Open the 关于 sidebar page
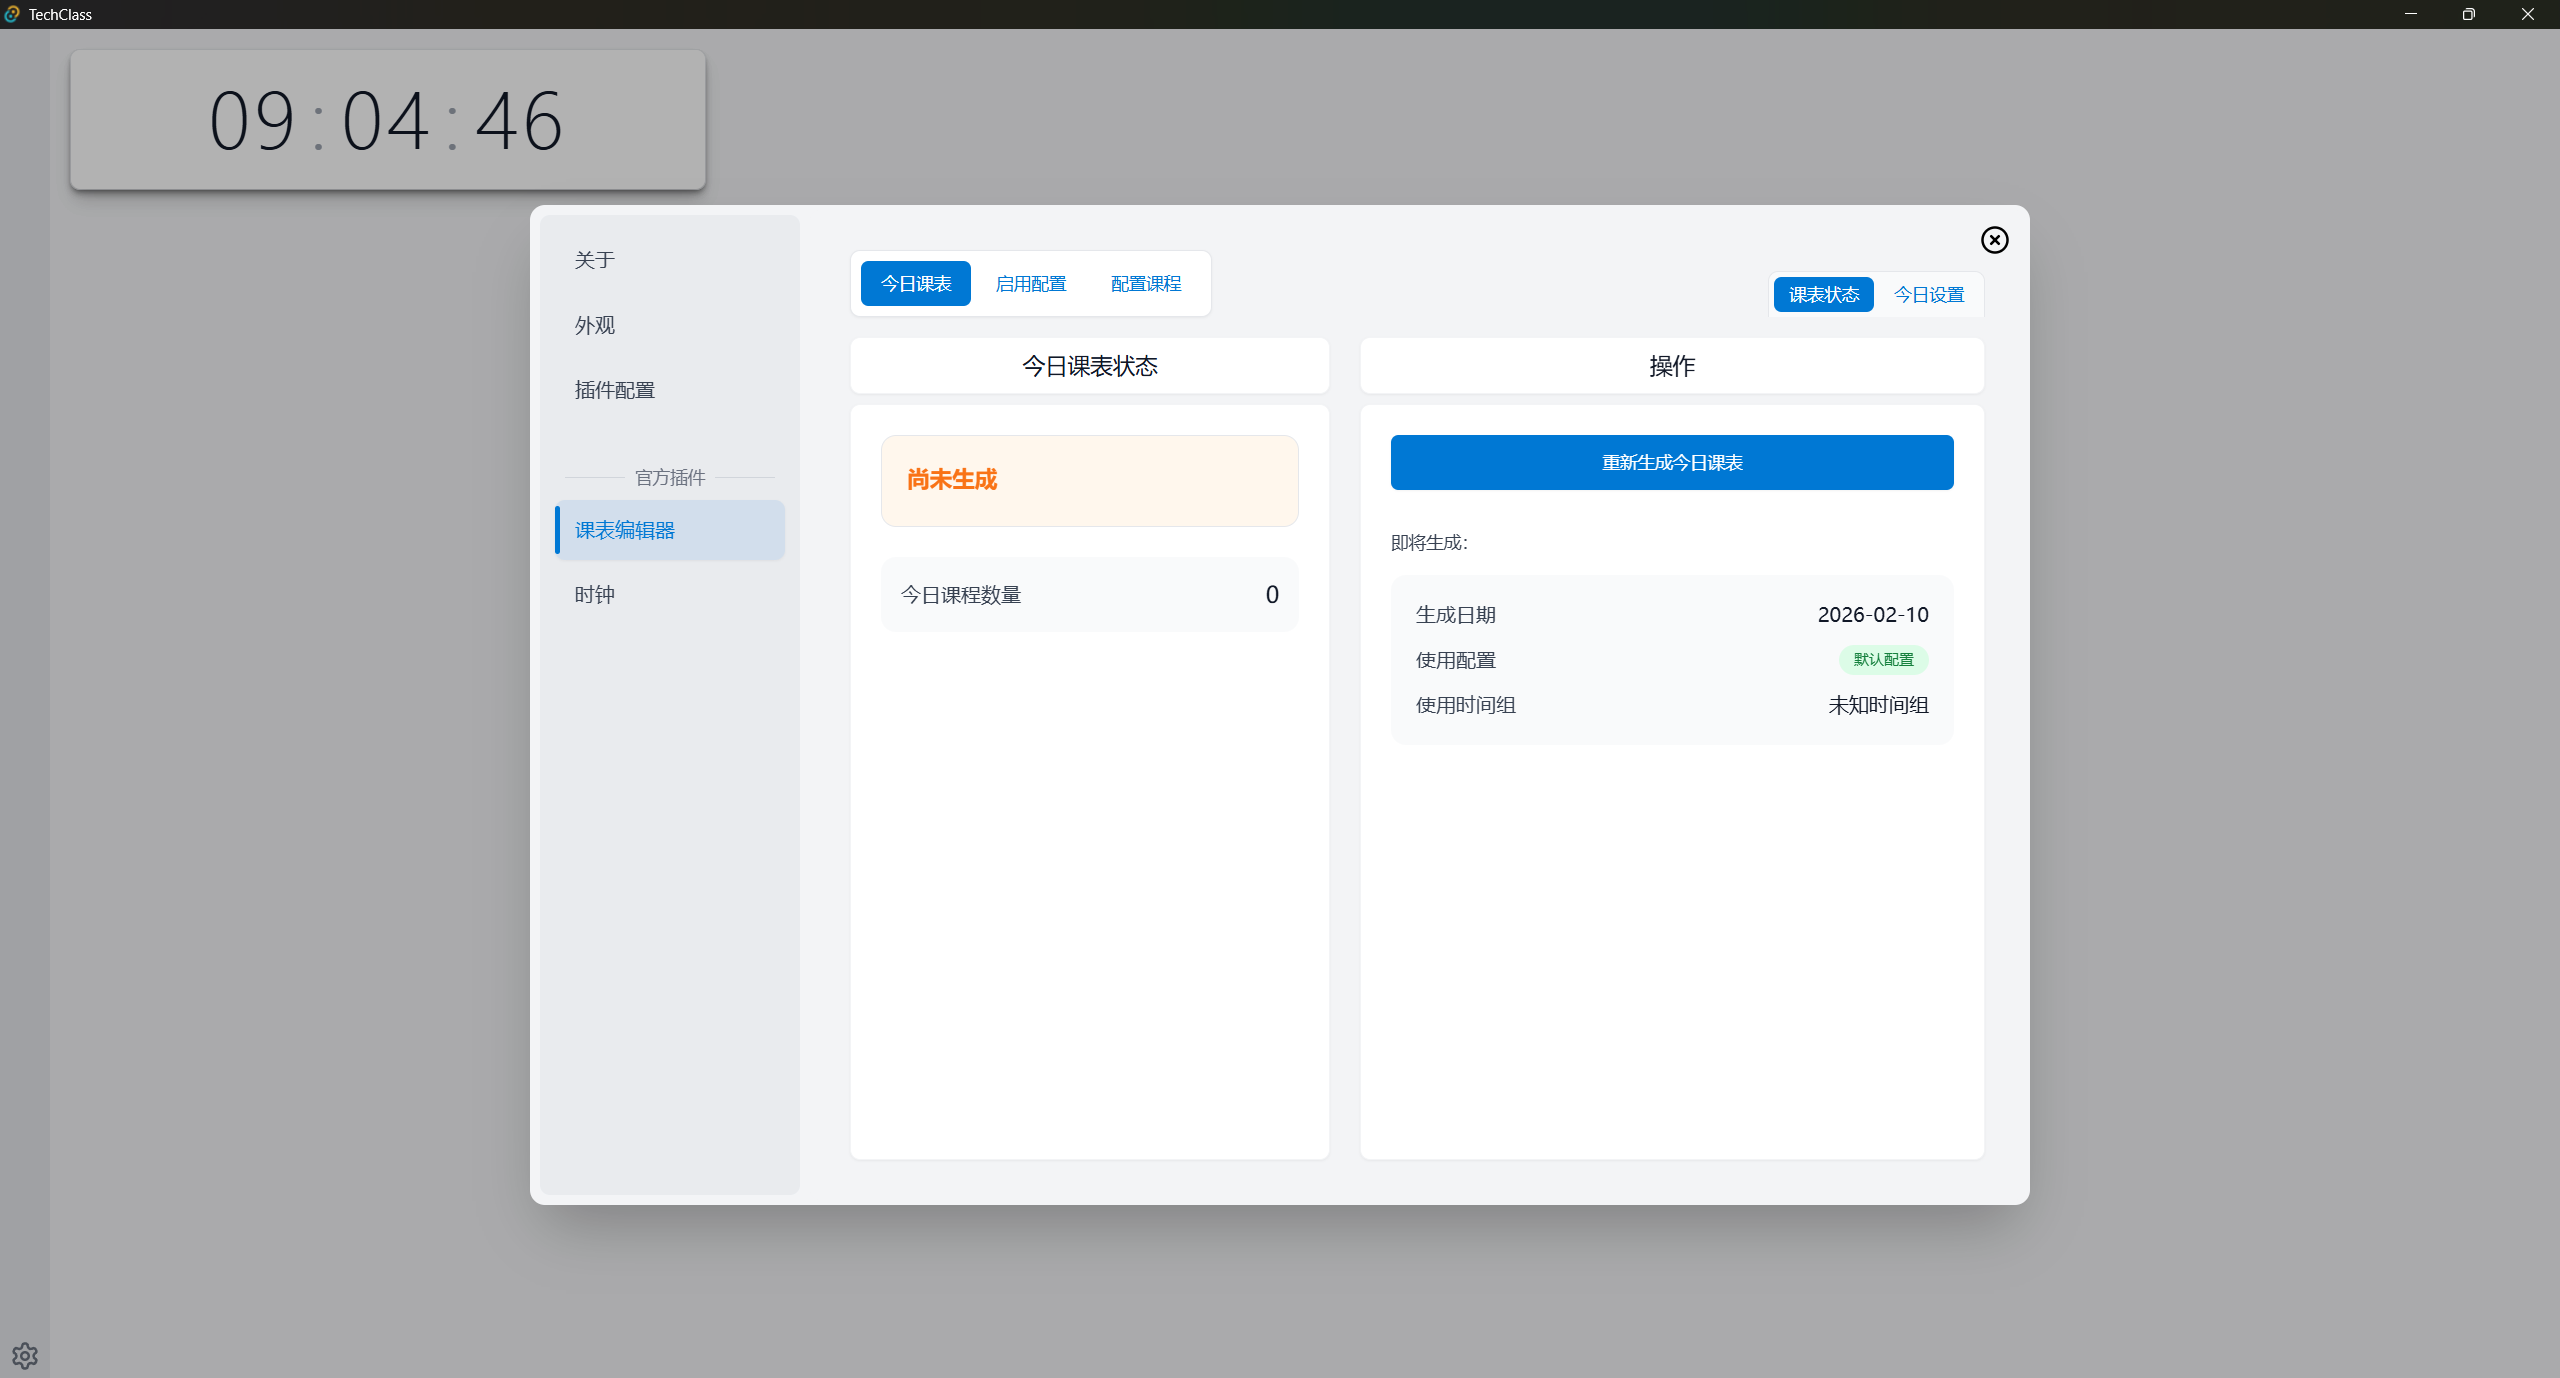Image resolution: width=2560 pixels, height=1378 pixels. [594, 260]
